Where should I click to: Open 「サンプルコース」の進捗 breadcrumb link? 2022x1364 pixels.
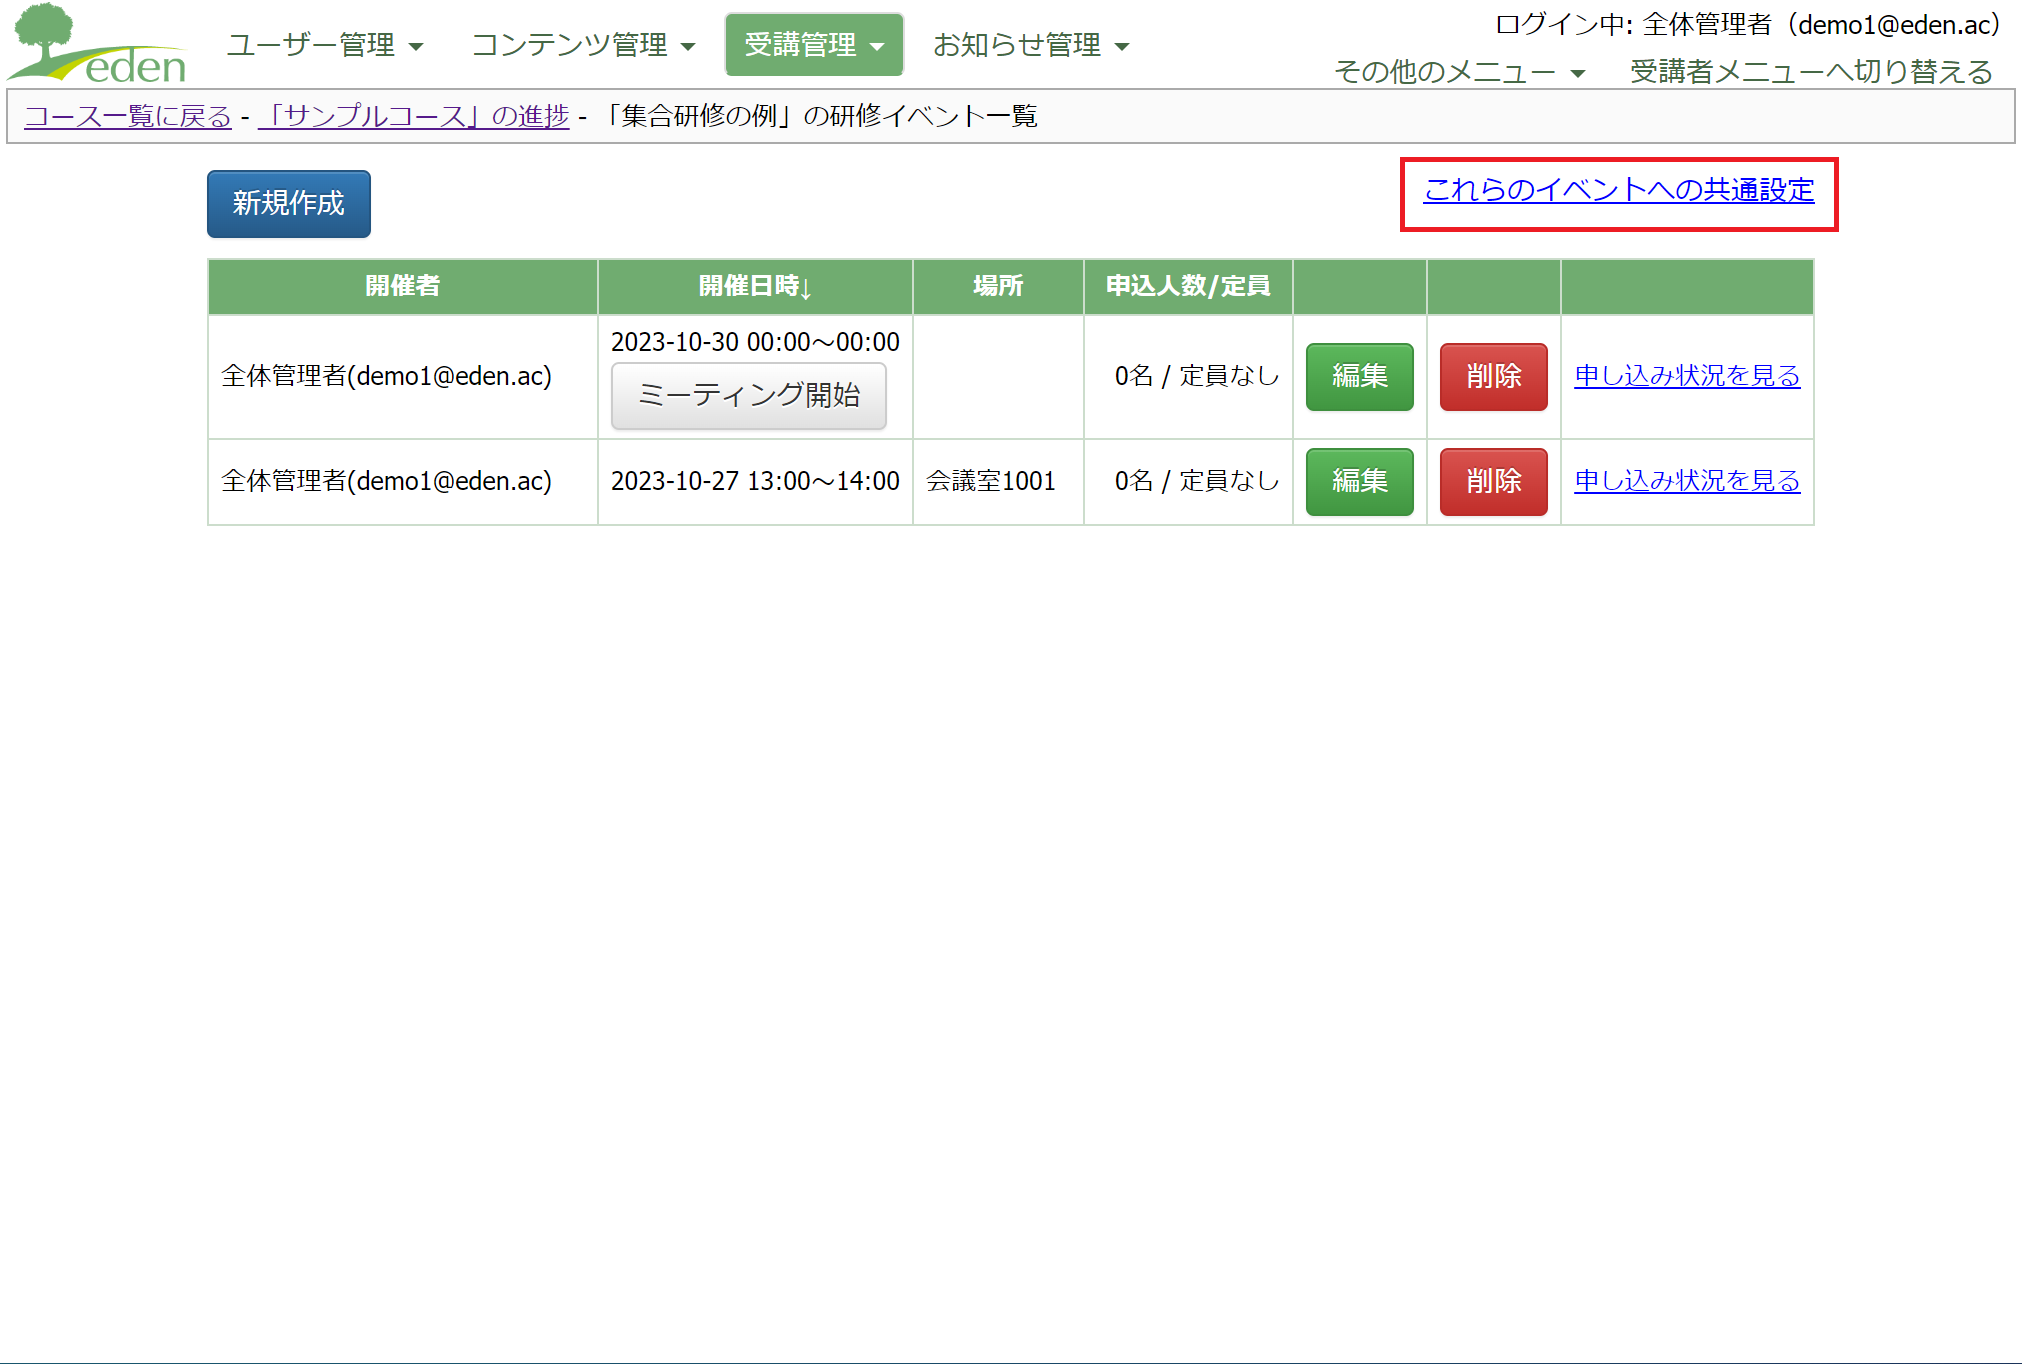point(413,116)
